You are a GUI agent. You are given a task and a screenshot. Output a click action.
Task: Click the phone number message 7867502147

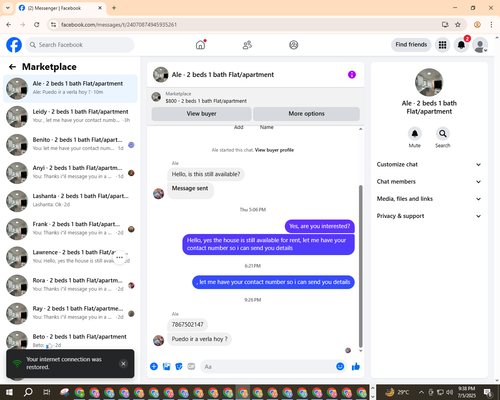pos(187,325)
